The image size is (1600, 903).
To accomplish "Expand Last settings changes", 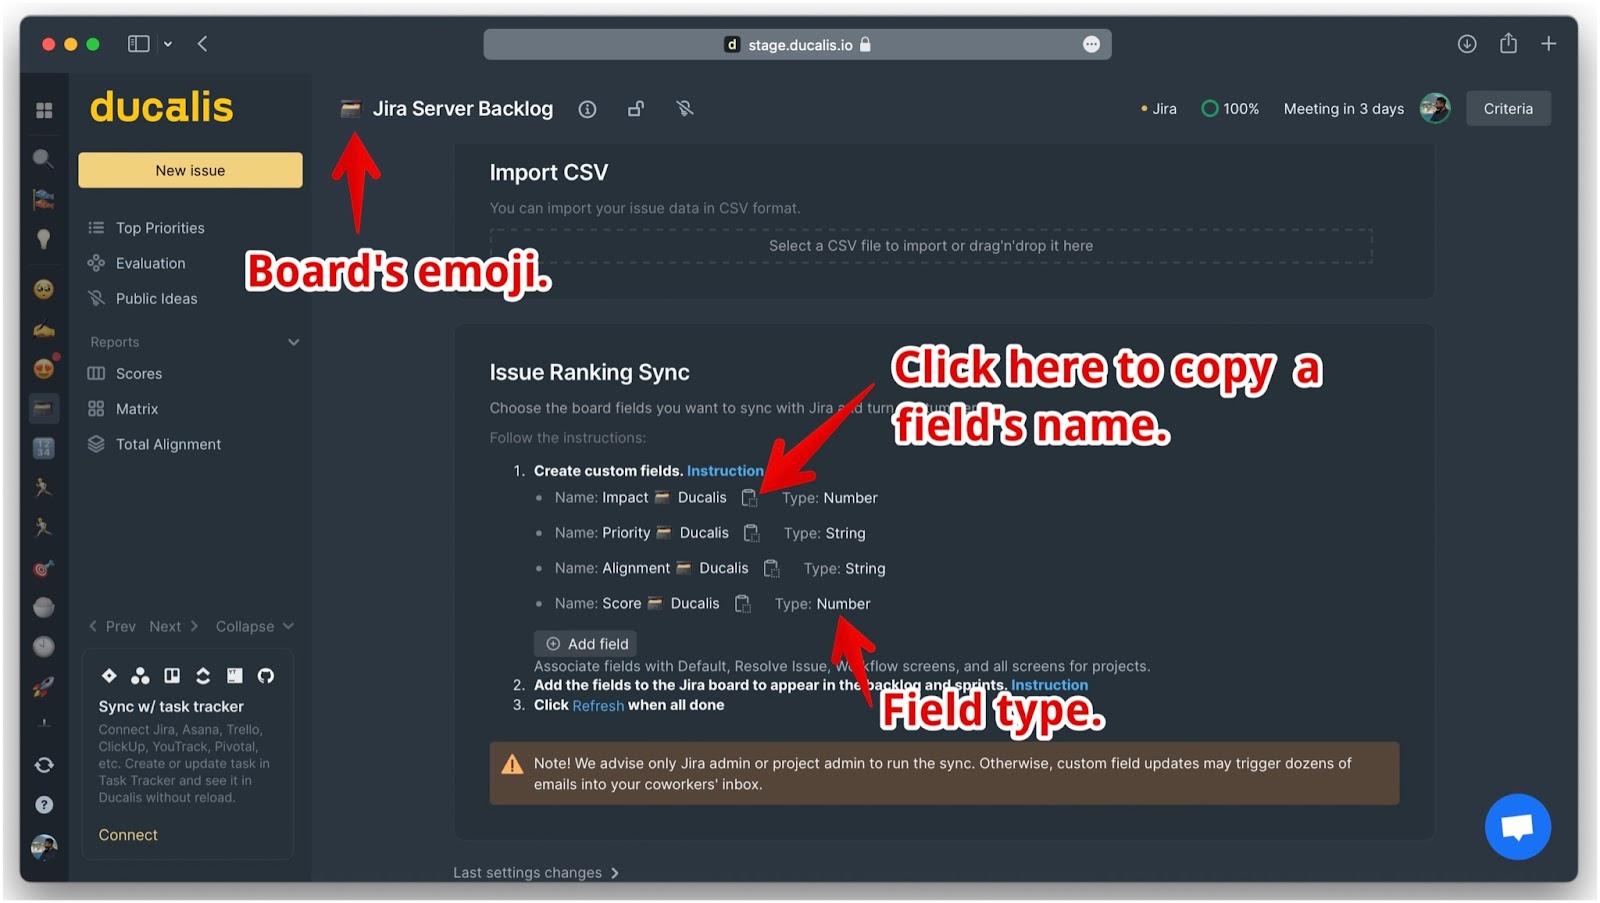I will [x=536, y=873].
